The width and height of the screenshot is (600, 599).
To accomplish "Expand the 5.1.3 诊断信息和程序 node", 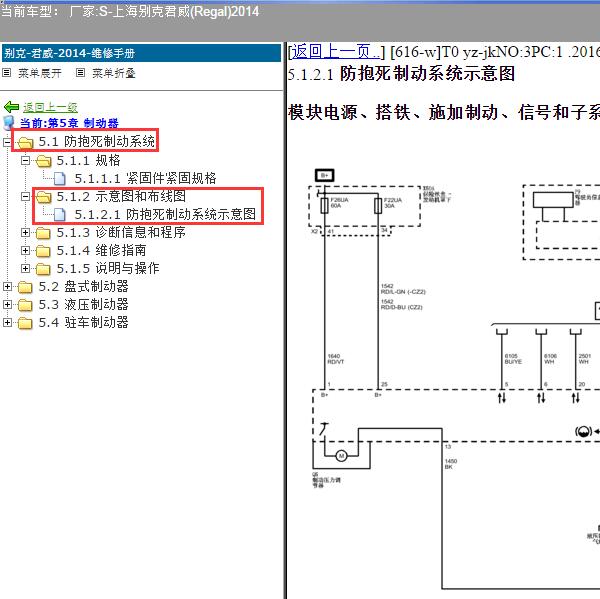I will tap(25, 232).
